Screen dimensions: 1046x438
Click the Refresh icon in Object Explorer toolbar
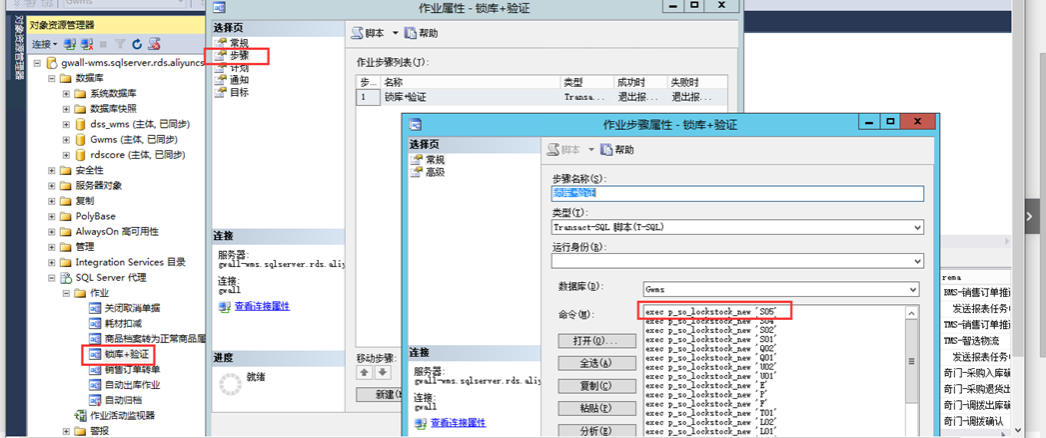click(x=137, y=44)
